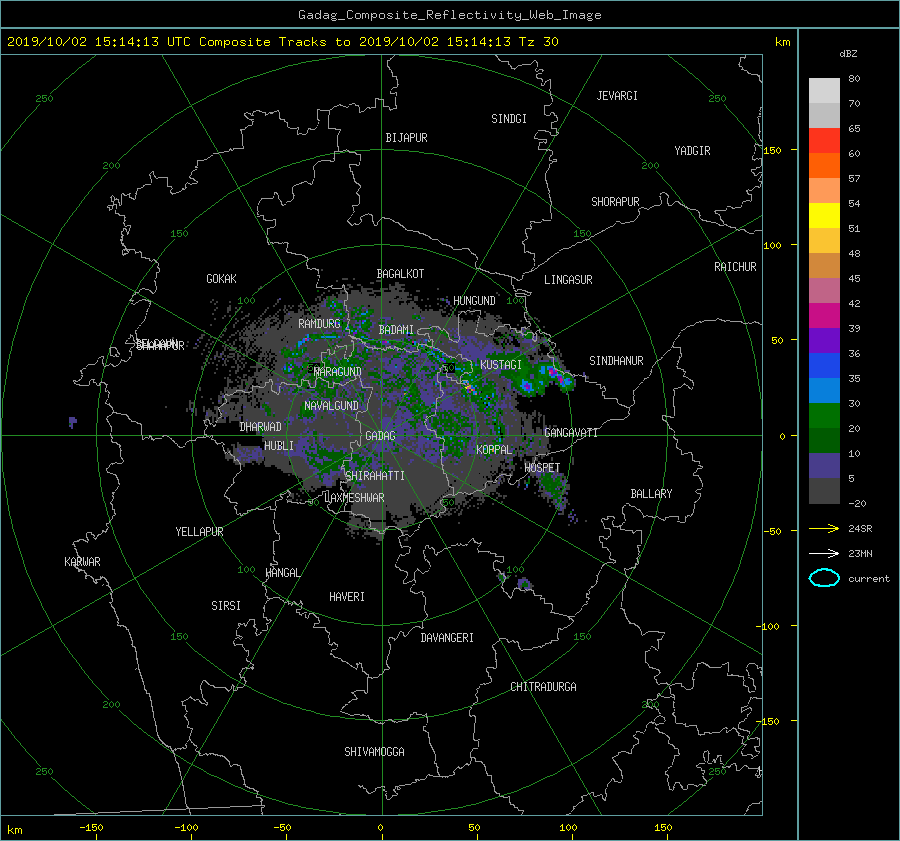Select the HUNGUND label
The height and width of the screenshot is (841, 900).
coord(474,300)
